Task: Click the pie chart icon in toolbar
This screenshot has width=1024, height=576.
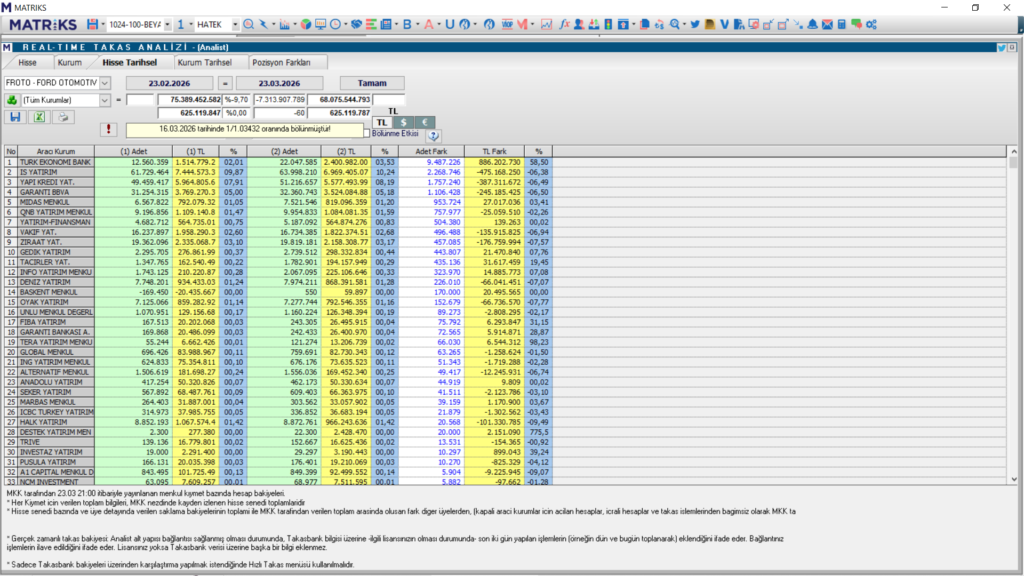Action: pos(306,24)
